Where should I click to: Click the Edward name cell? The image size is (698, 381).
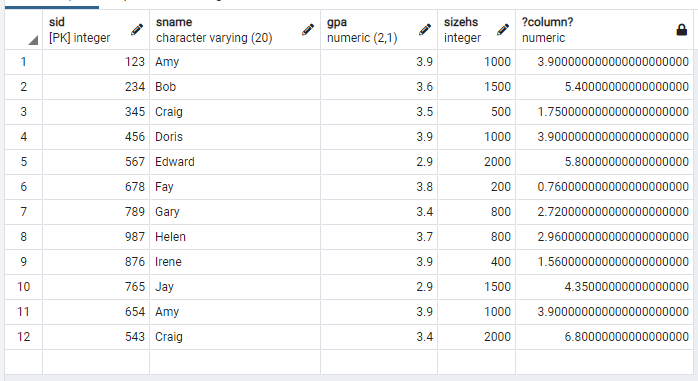pos(235,162)
